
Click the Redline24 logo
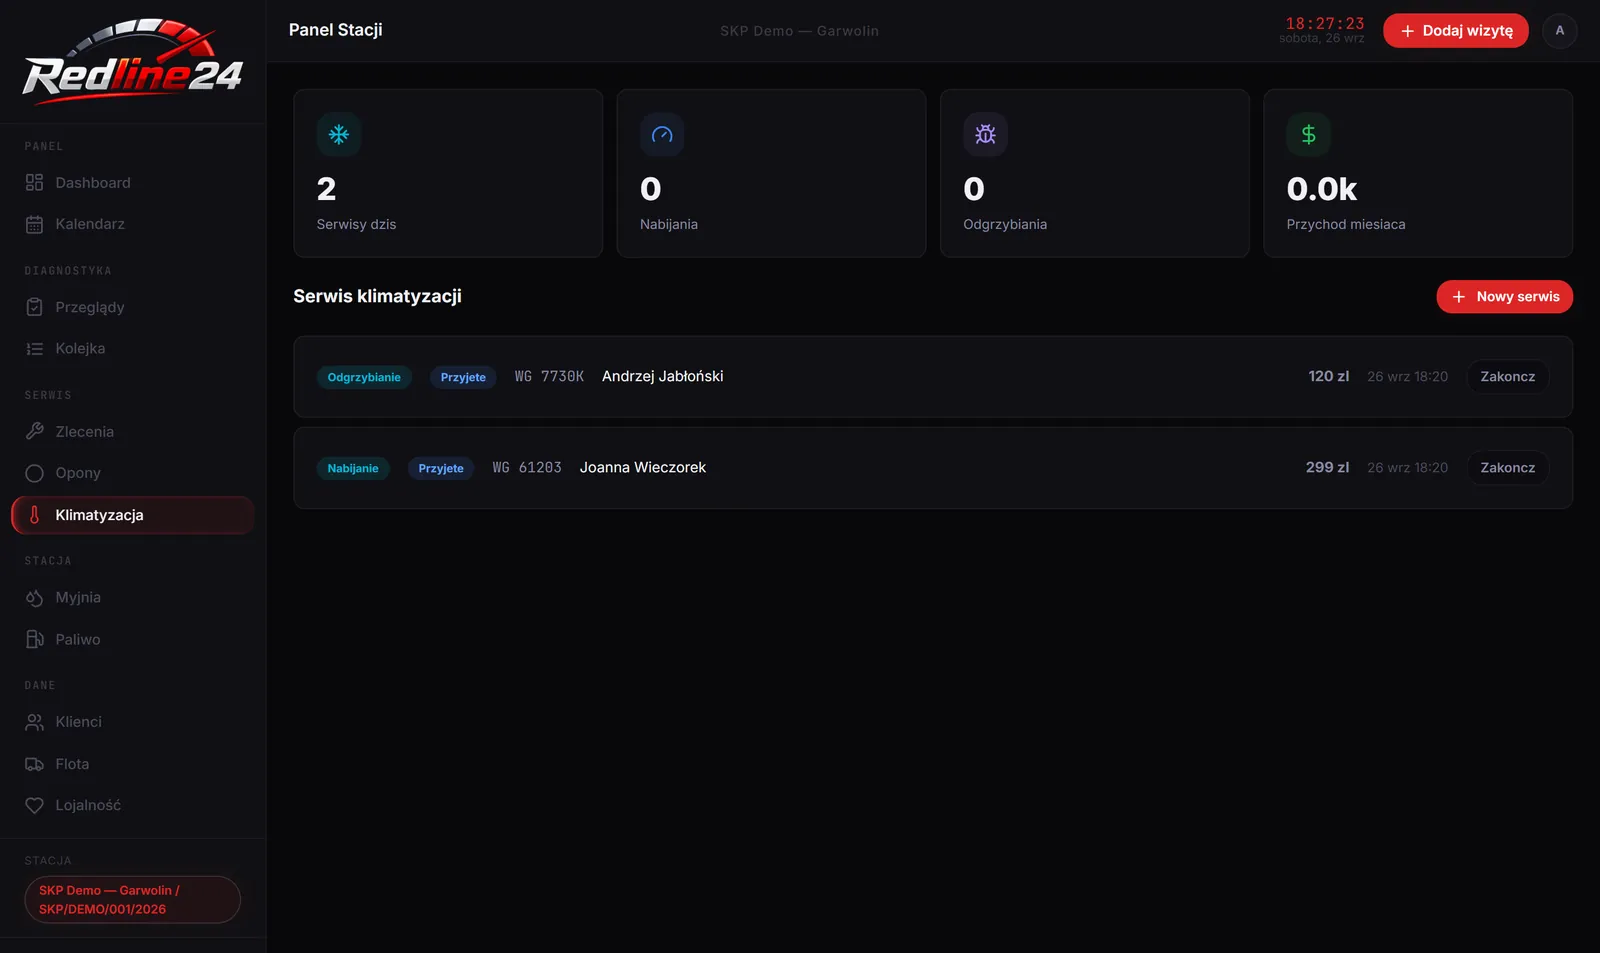133,62
